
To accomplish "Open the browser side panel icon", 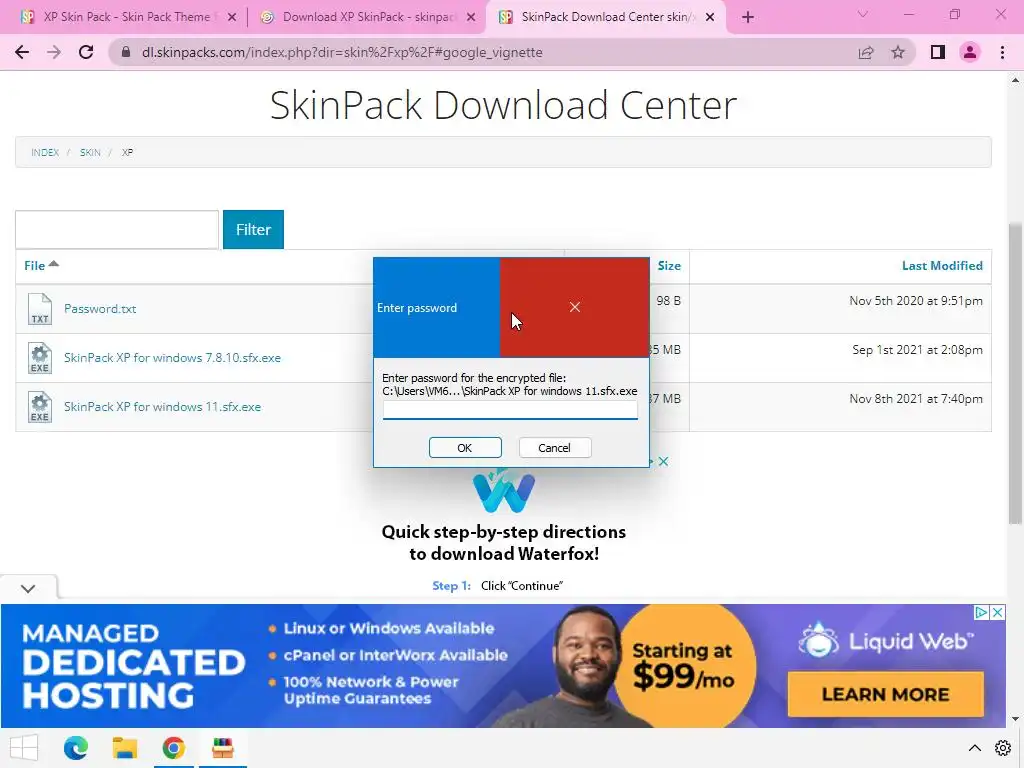I will [x=938, y=52].
